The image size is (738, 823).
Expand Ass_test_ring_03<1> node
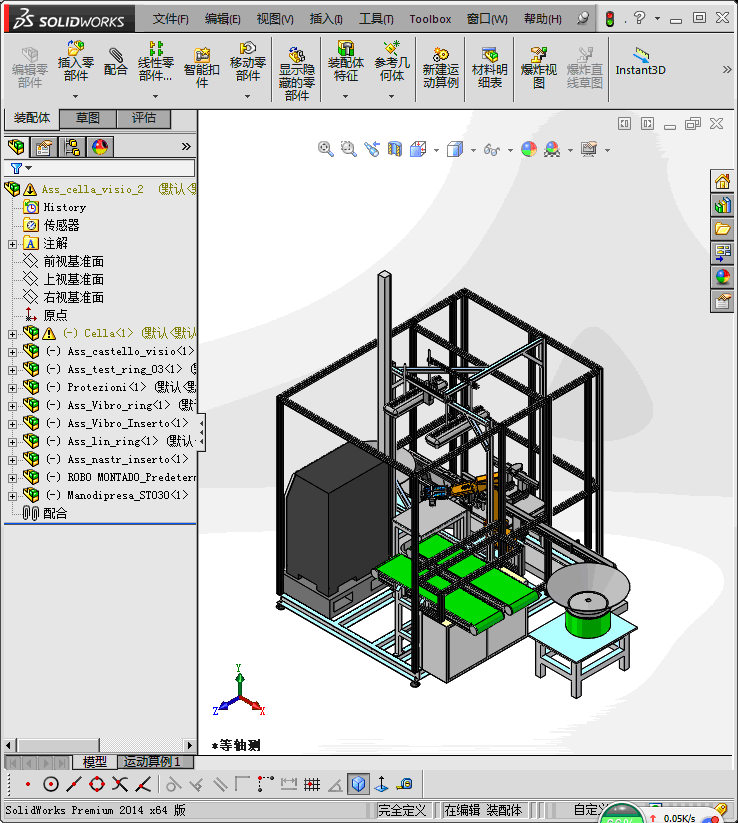tap(12, 370)
